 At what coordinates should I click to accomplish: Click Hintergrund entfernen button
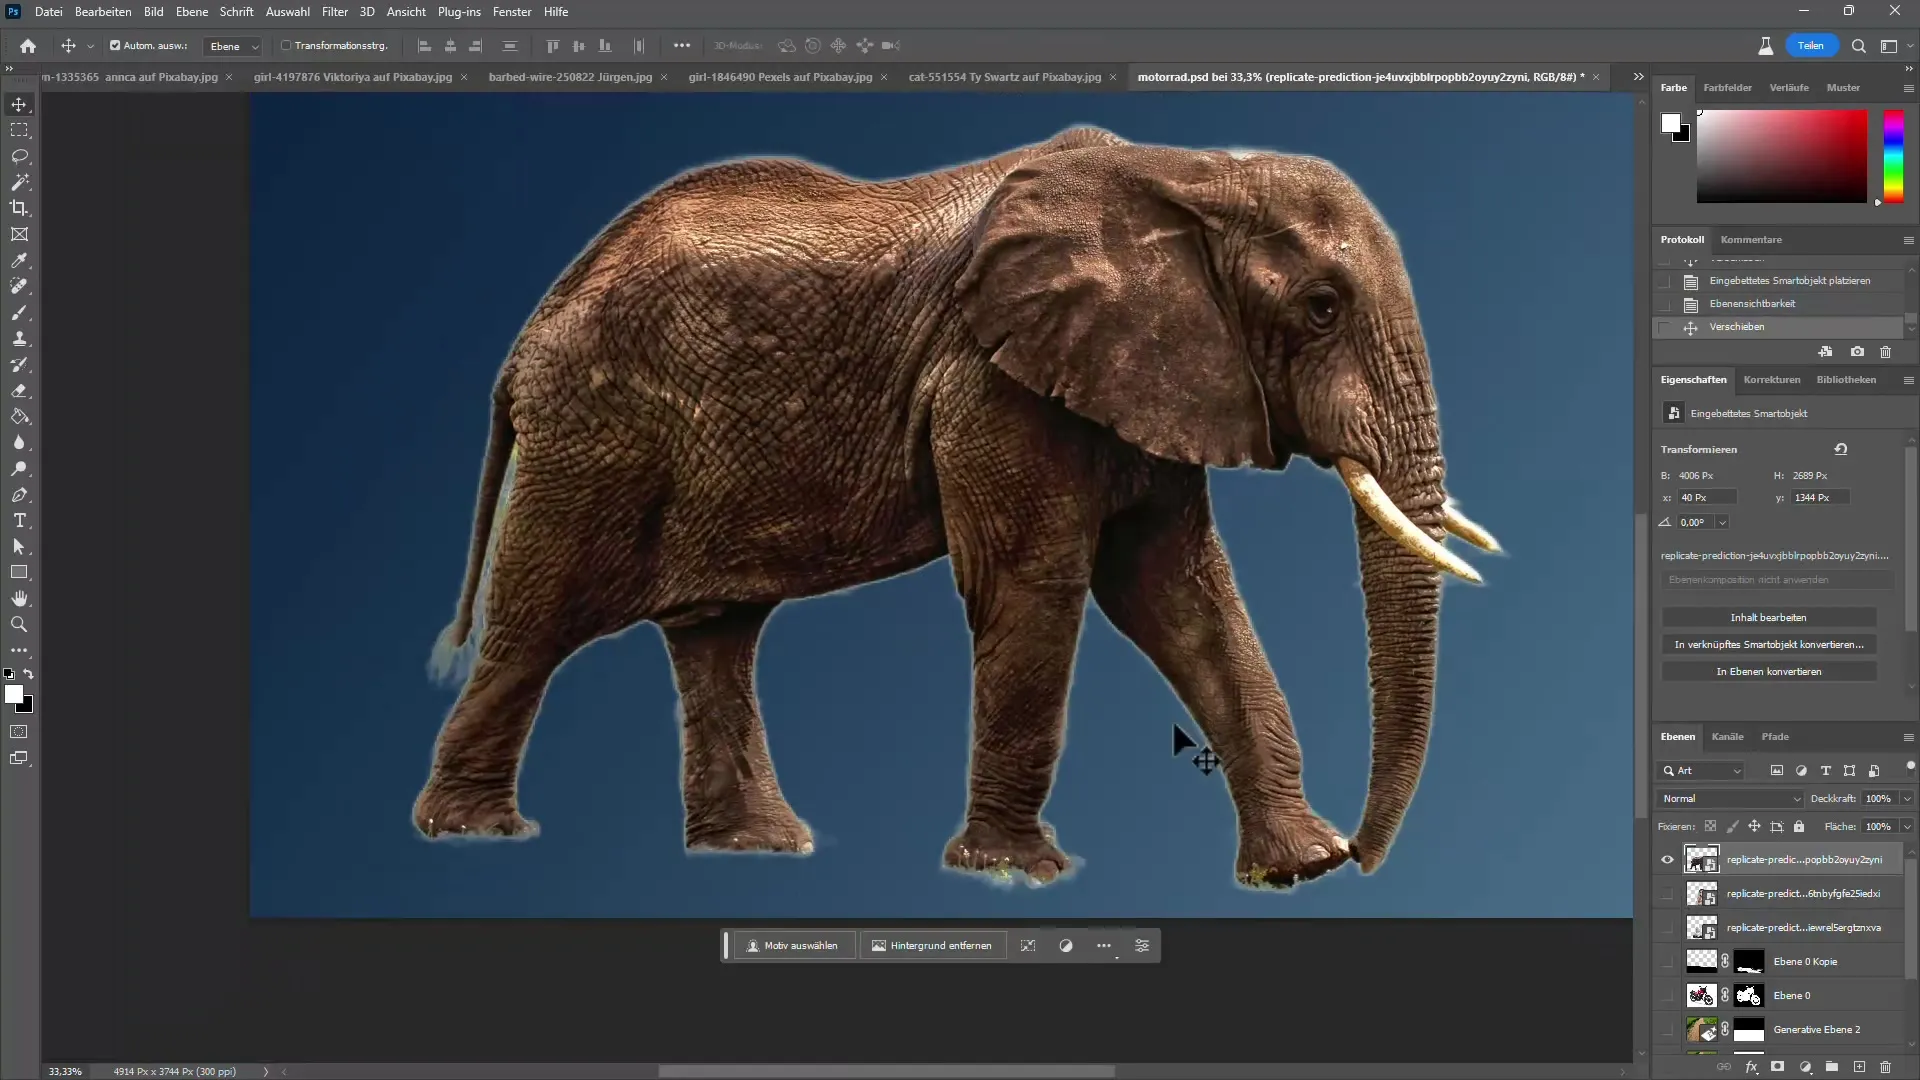tap(932, 946)
